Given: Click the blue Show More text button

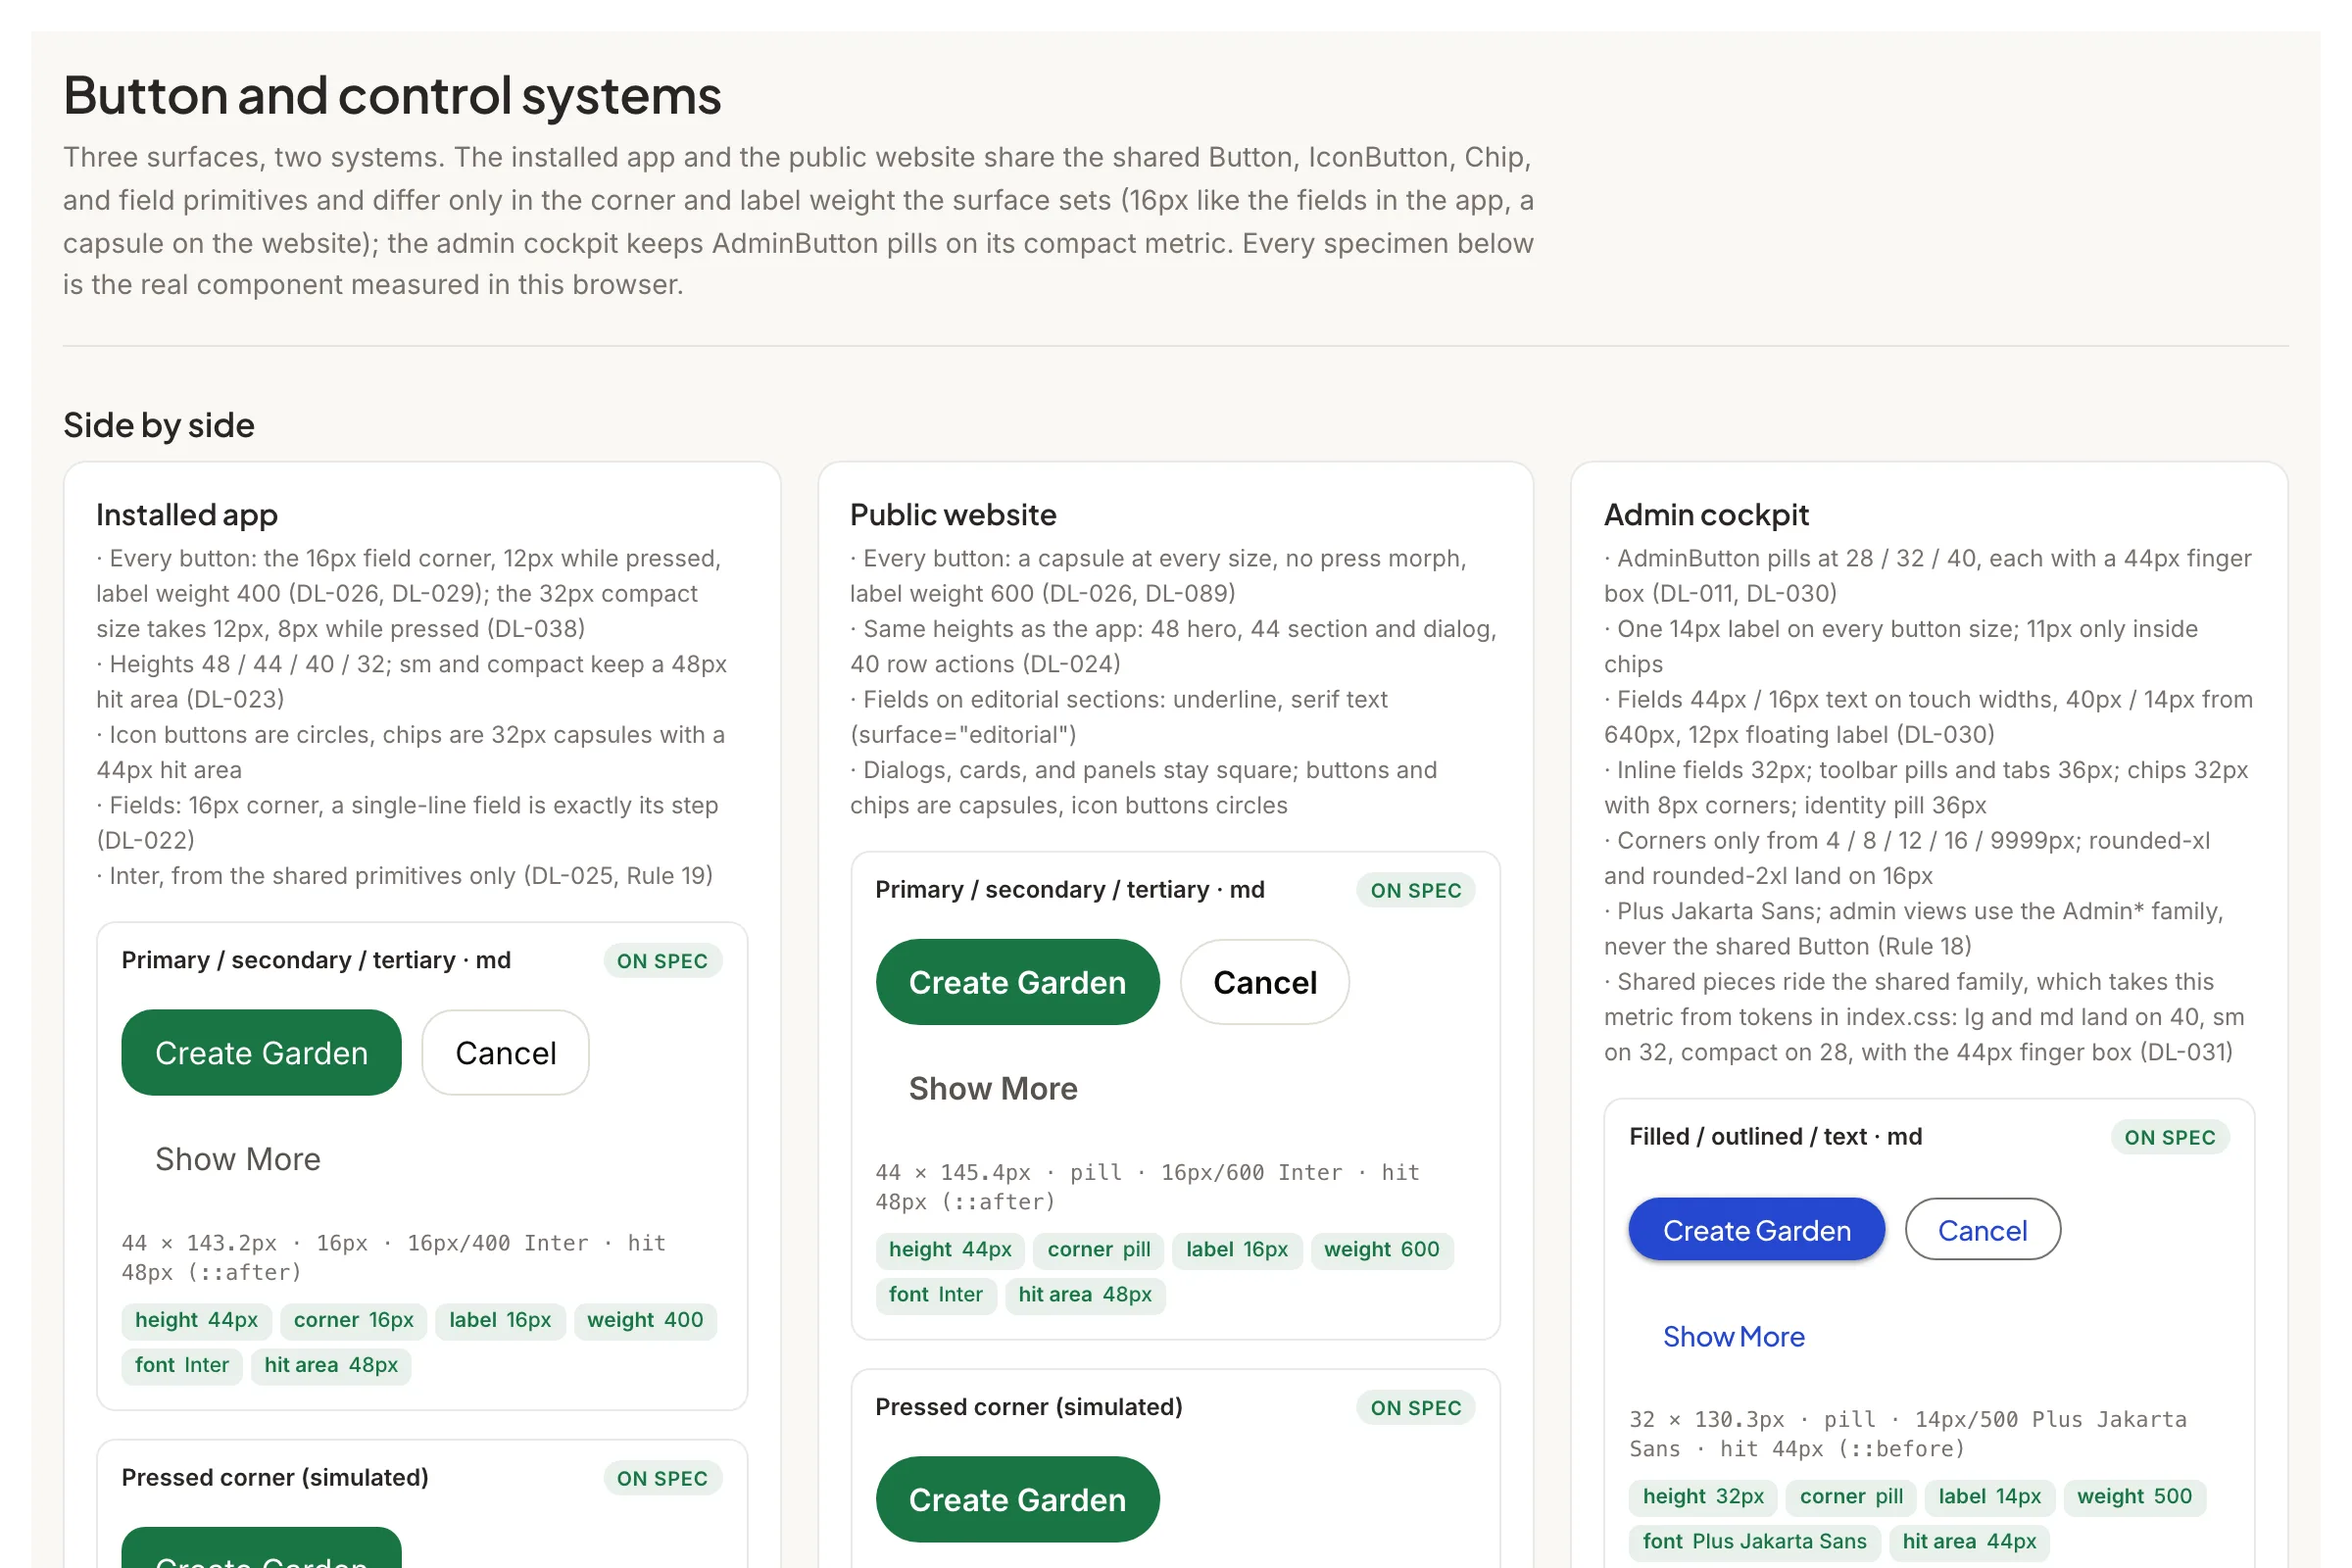Looking at the screenshot, I should 1733,1336.
